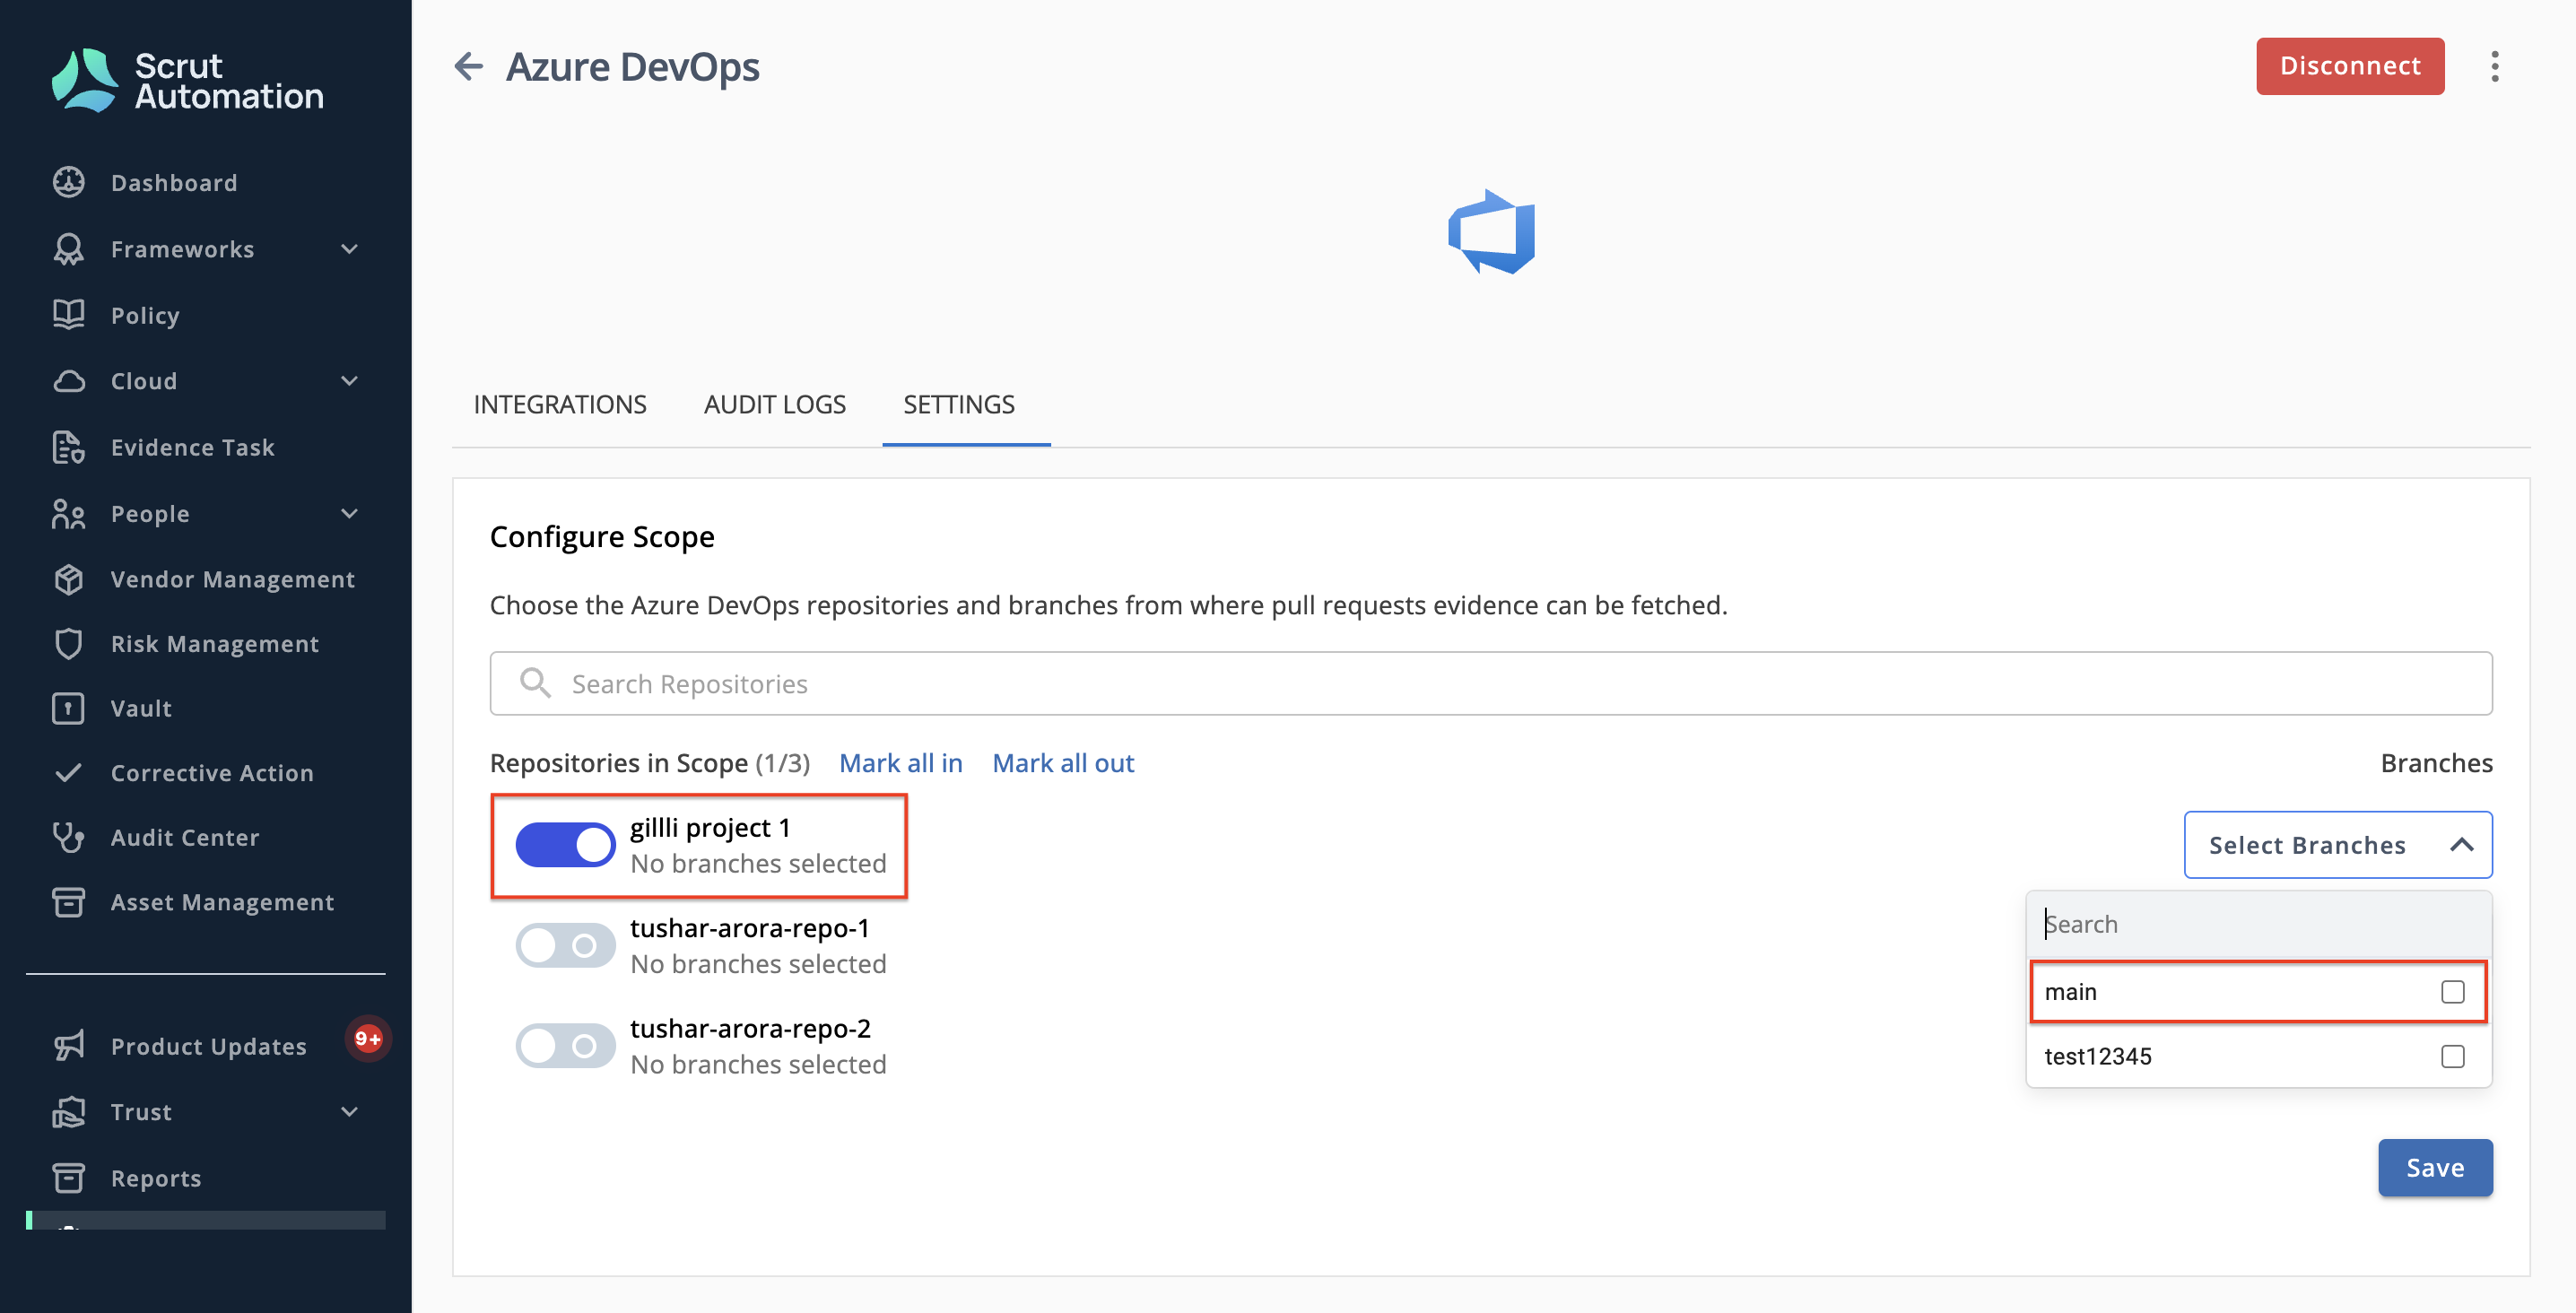Click the Risk Management shield icon
This screenshot has width=2576, height=1313.
[68, 644]
